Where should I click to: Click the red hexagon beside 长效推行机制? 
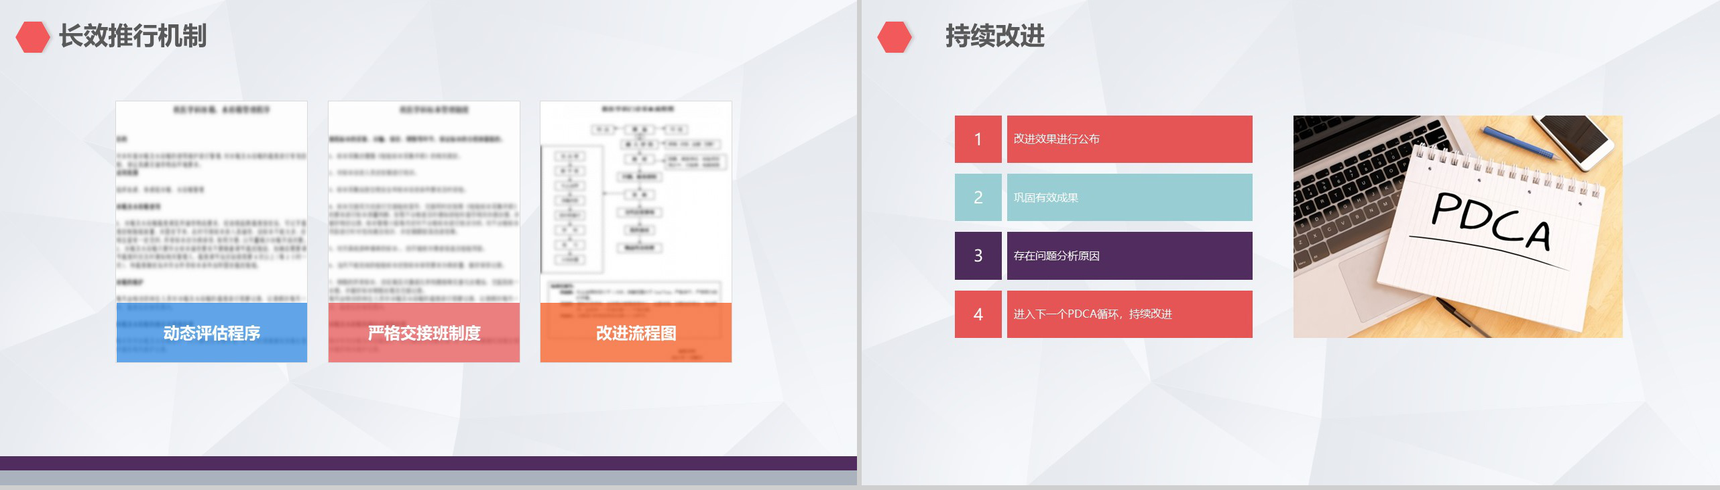(x=33, y=37)
